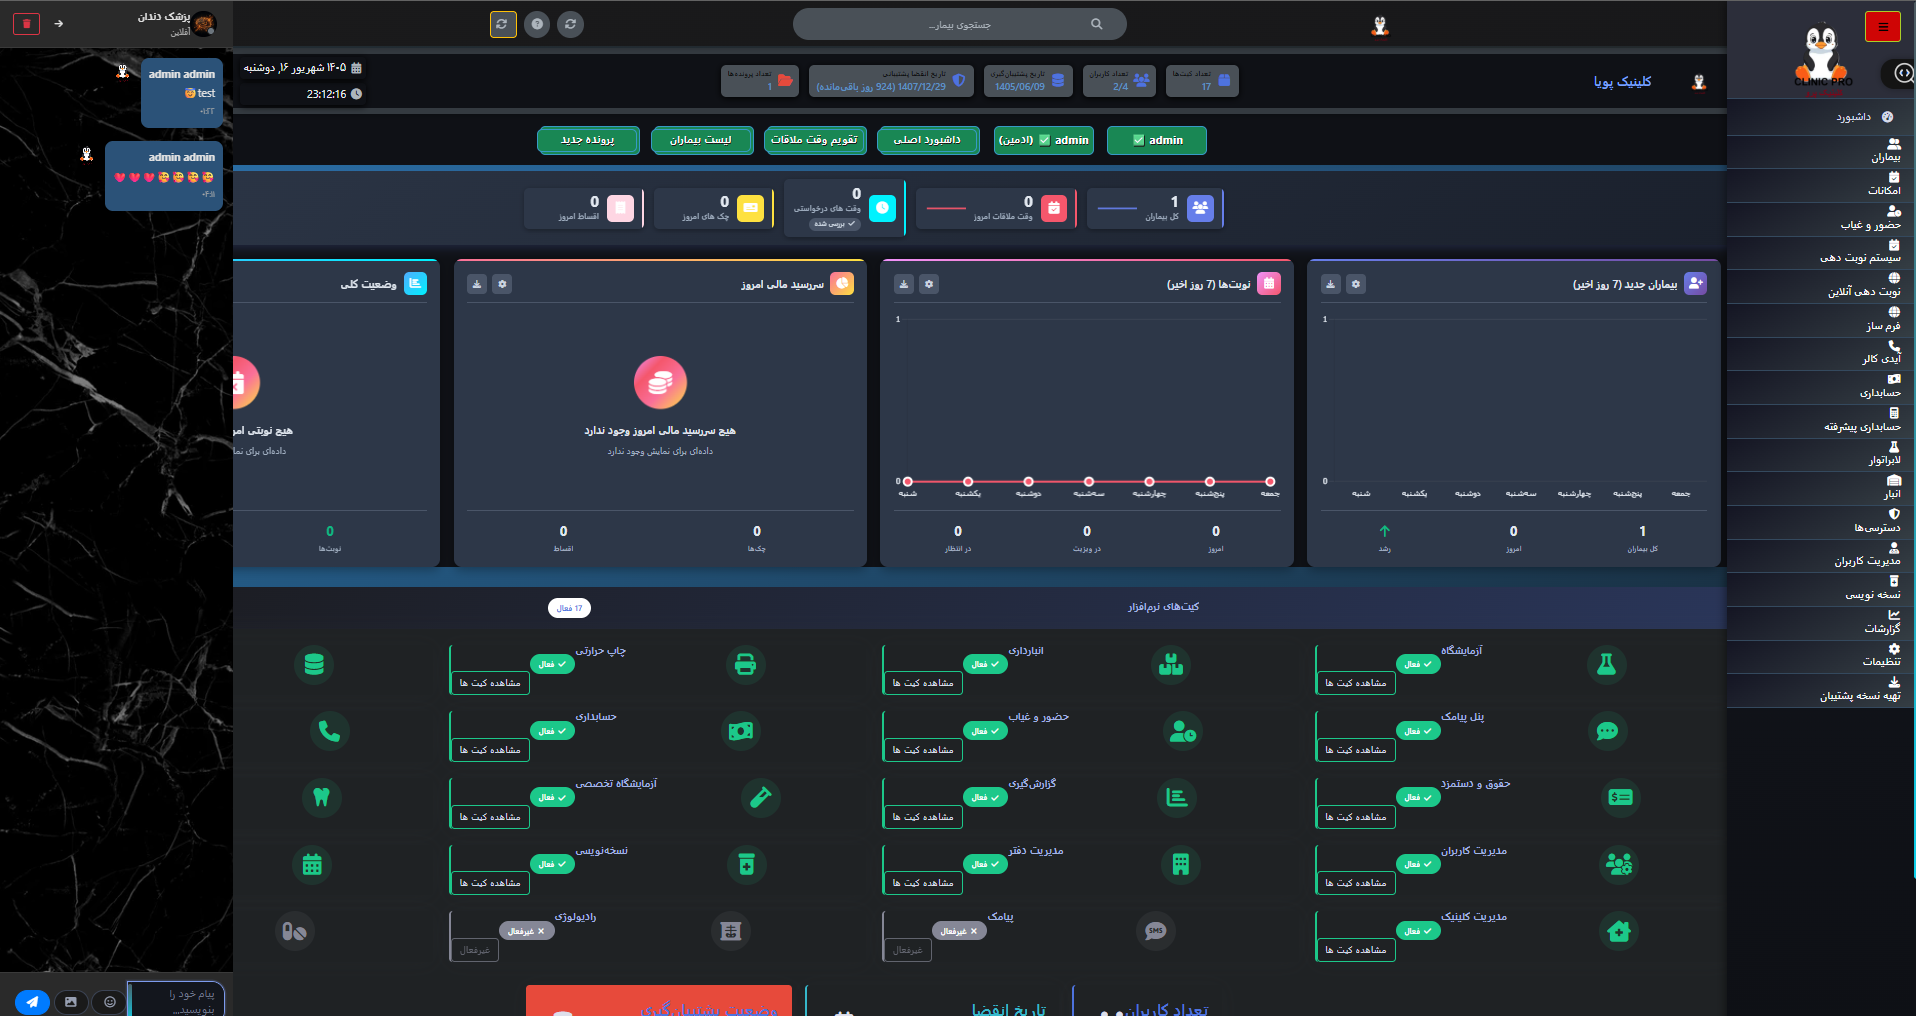Click the yellow-bordered refresh icon in top bar

click(504, 24)
